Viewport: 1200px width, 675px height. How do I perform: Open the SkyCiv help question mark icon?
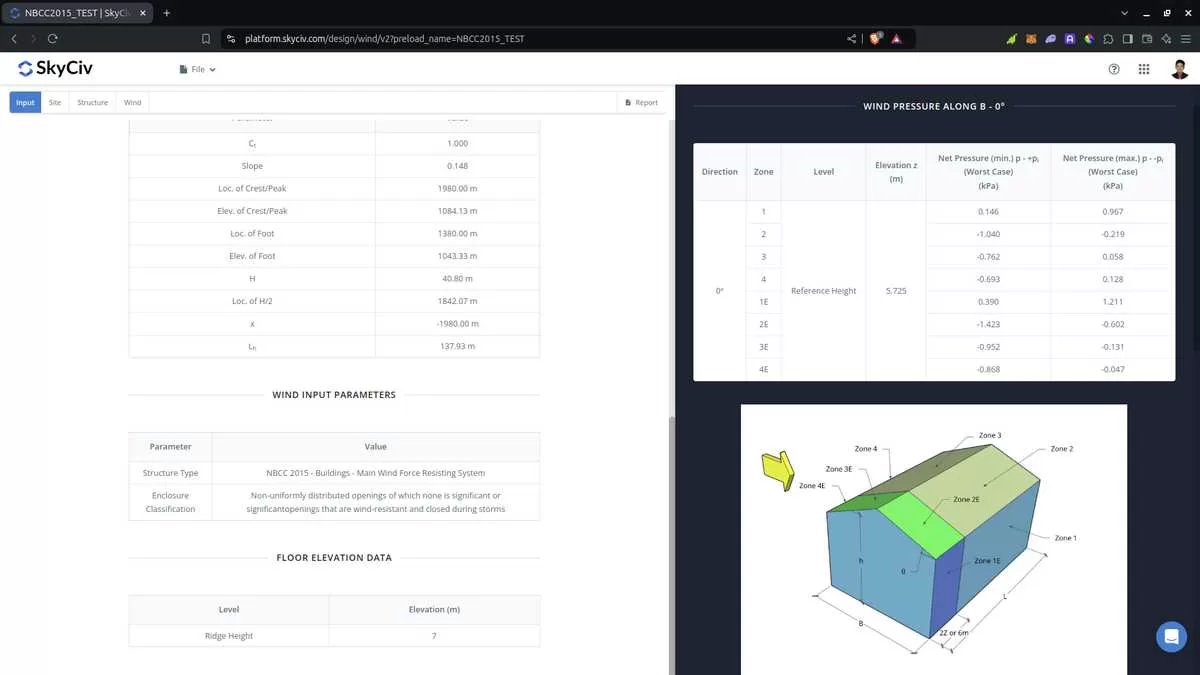[1114, 69]
